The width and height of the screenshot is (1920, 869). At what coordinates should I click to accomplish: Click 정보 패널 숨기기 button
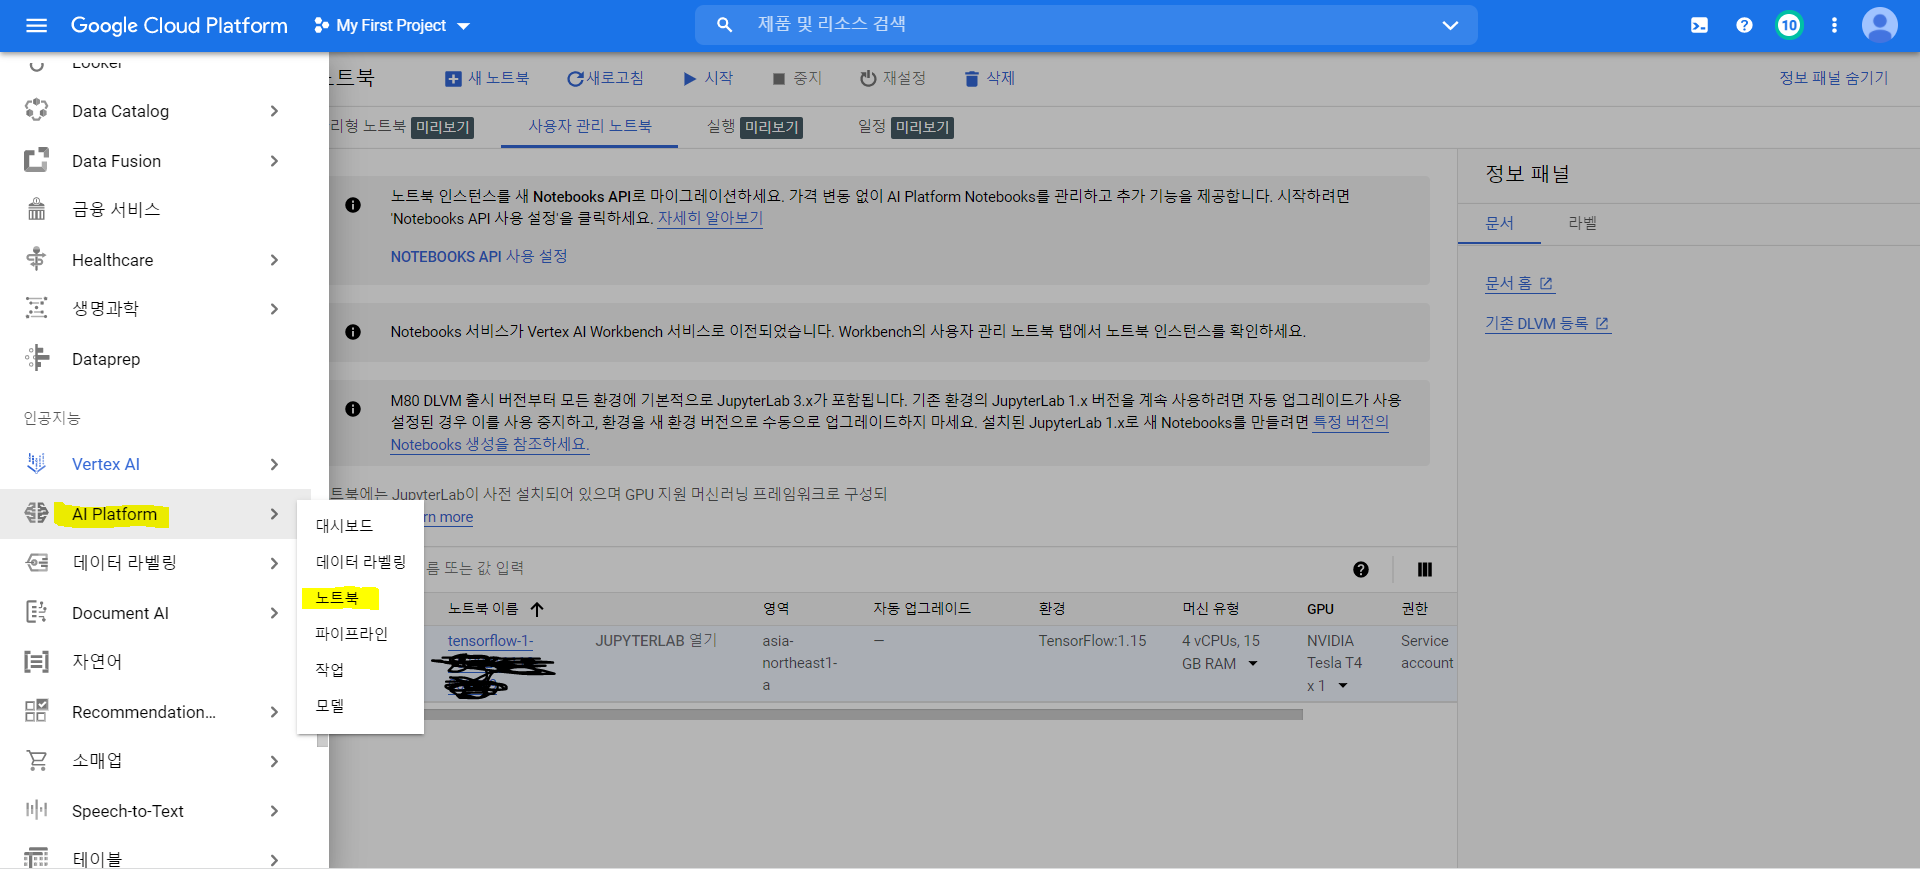click(1833, 78)
